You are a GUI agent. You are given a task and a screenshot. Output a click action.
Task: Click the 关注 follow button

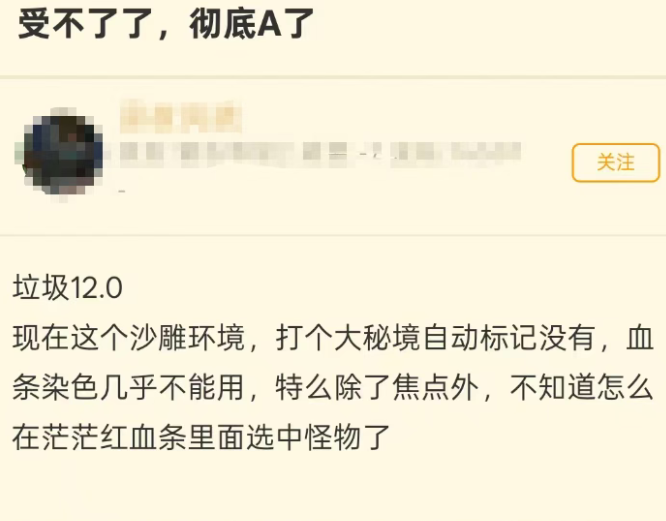tap(615, 163)
